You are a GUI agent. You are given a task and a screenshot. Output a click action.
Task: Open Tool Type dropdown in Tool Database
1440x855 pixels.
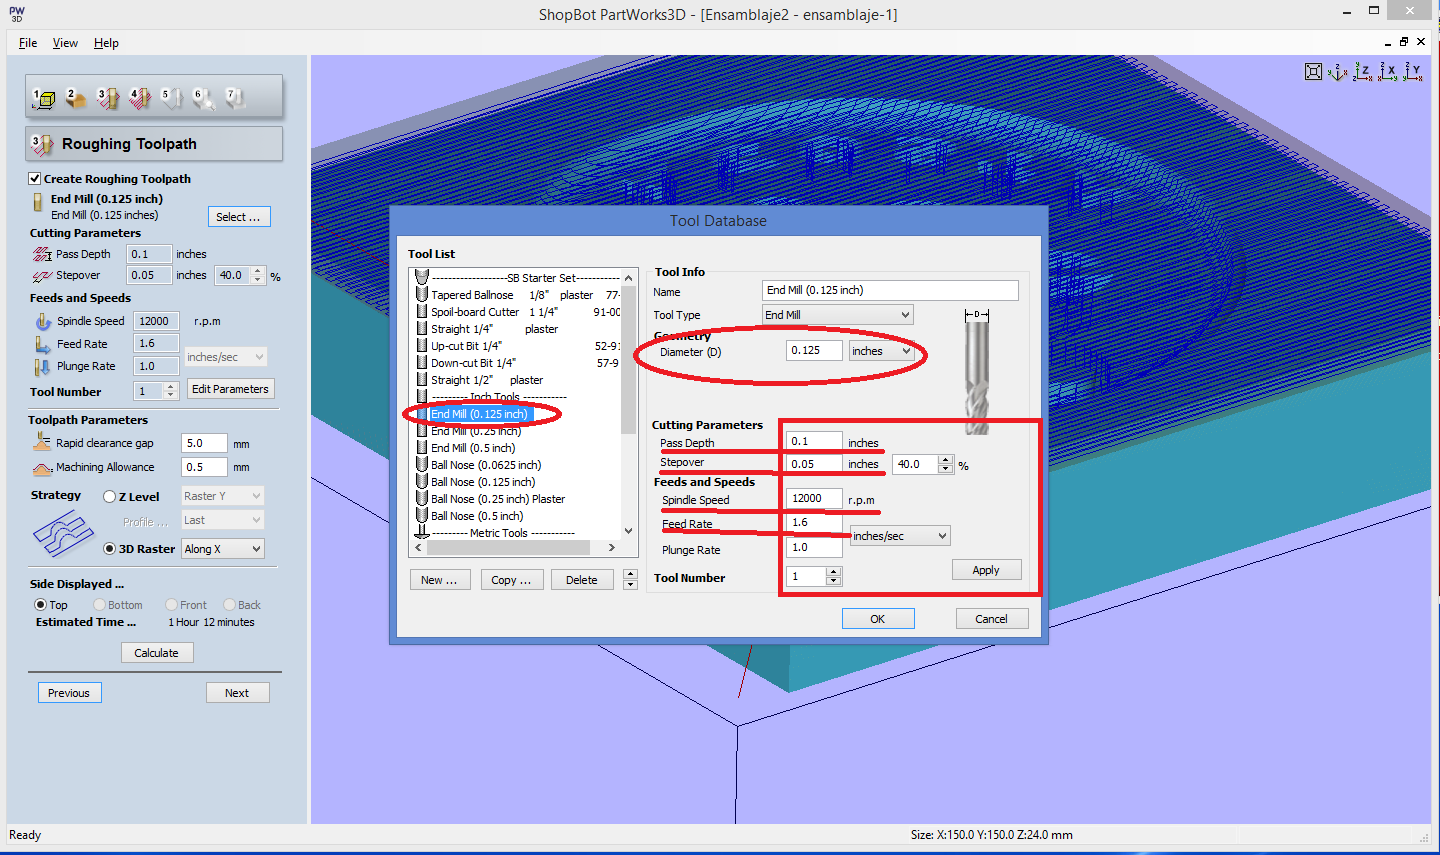pos(838,315)
